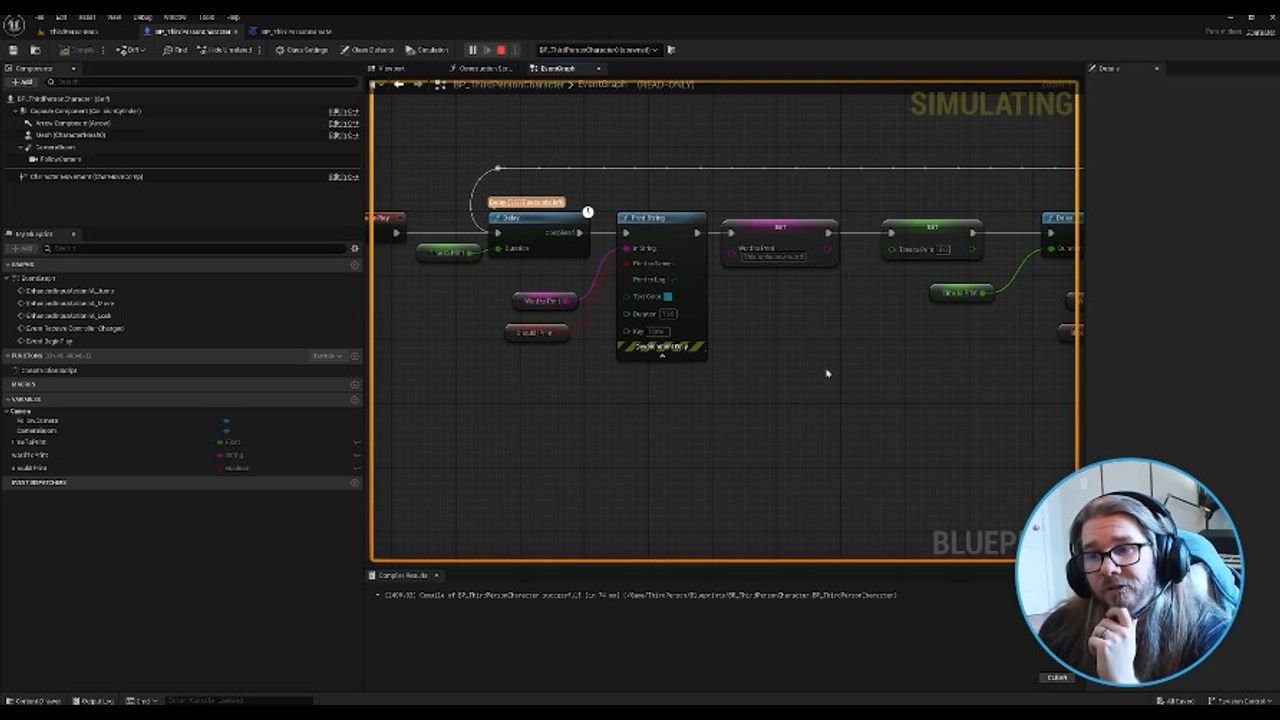Open the Debug menu

point(143,17)
